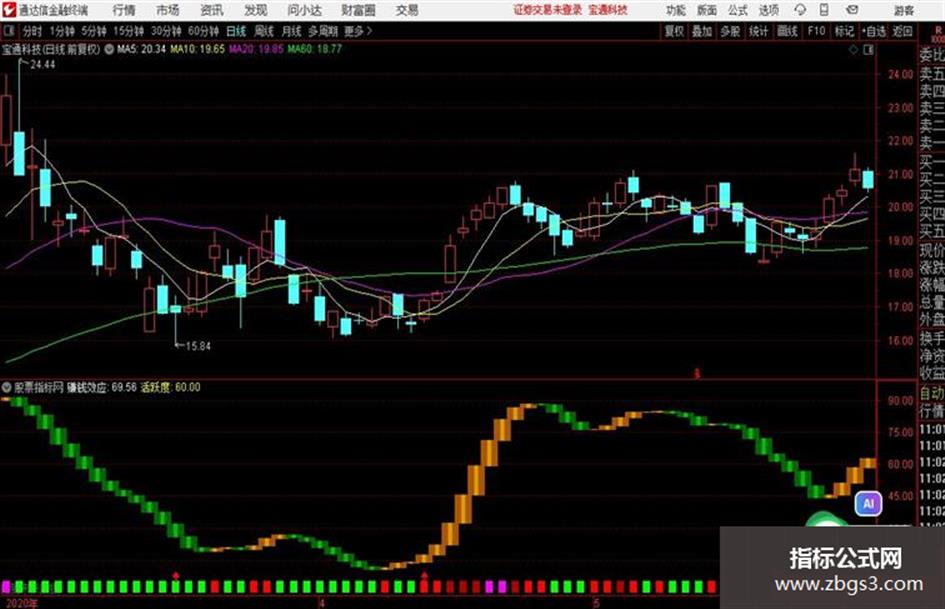Viewport: 945px width, 609px height.
Task: Switch to 分时 intraday chart
Action: tap(32, 31)
